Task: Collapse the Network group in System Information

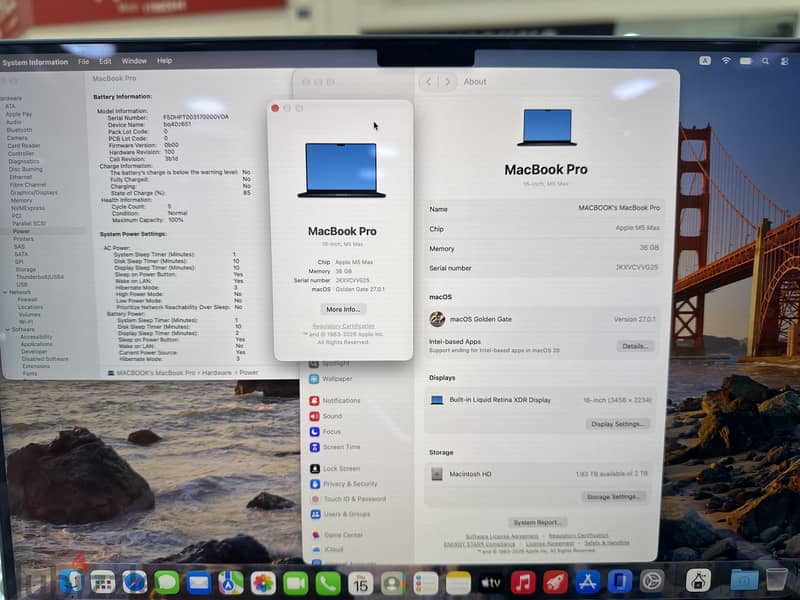Action: pos(5,292)
